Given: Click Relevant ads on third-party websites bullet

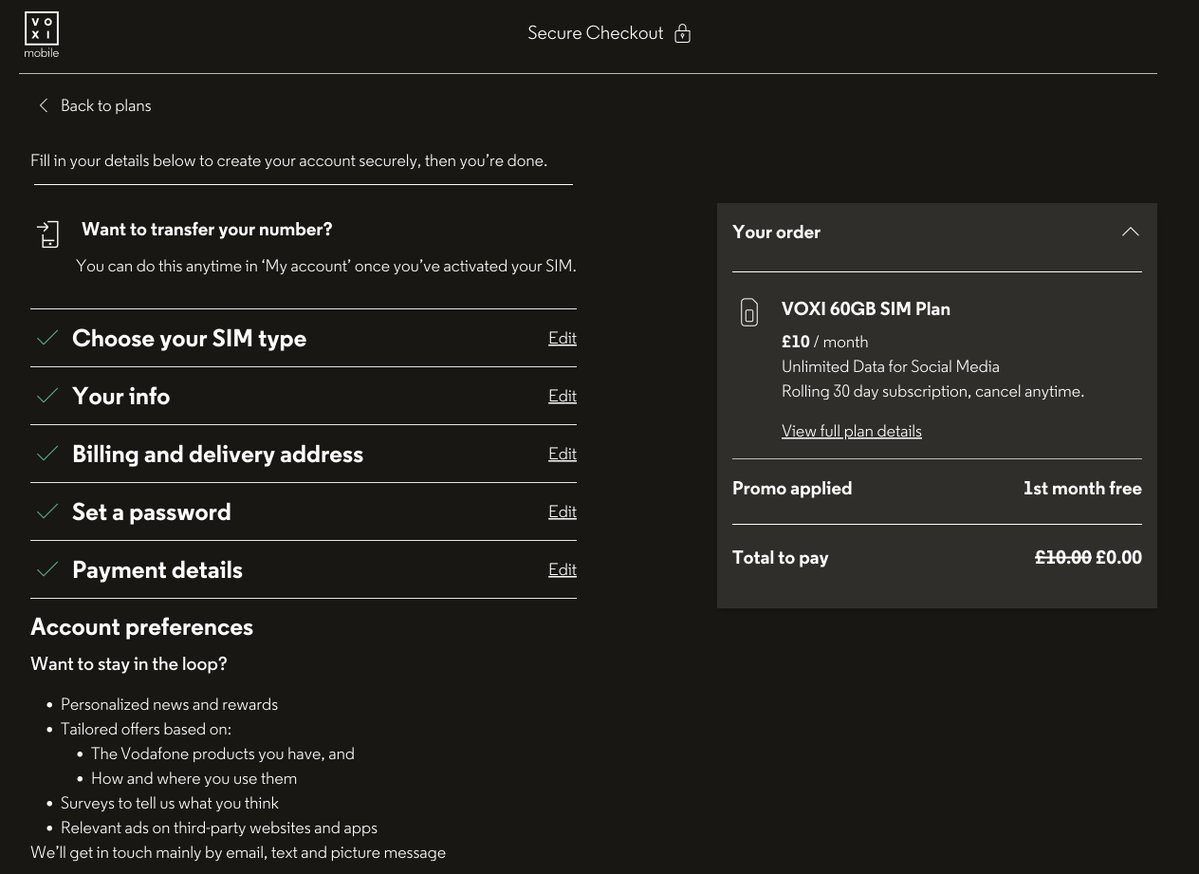Looking at the screenshot, I should coord(219,827).
